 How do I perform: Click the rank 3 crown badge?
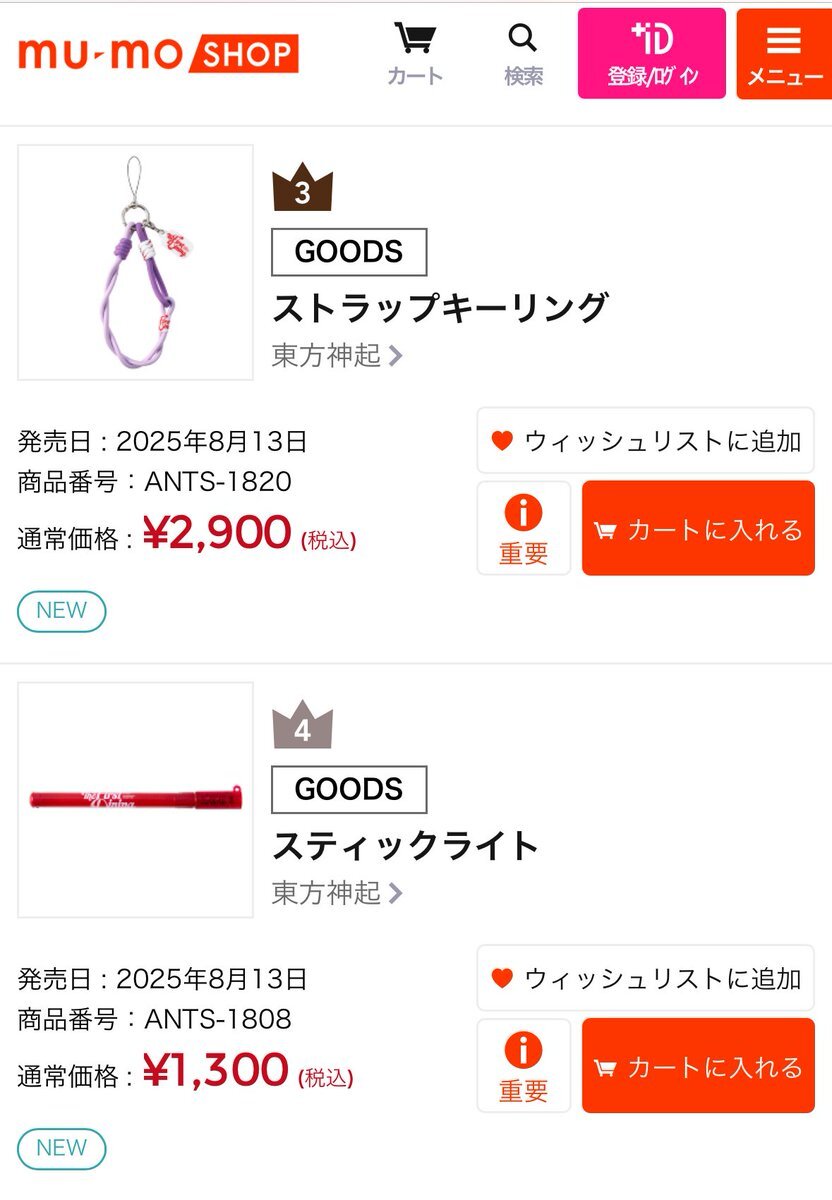tap(302, 188)
